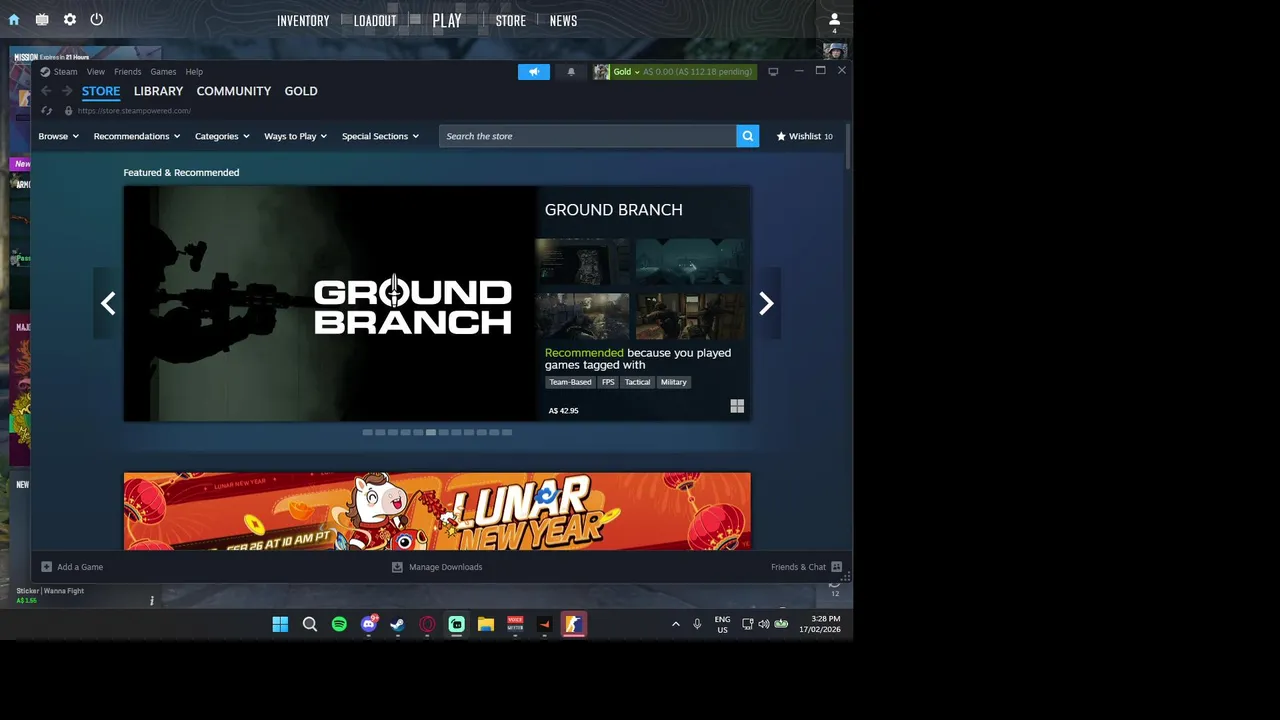Image resolution: width=1280 pixels, height=720 pixels.
Task: Select the last carousel page dot
Action: coord(507,432)
